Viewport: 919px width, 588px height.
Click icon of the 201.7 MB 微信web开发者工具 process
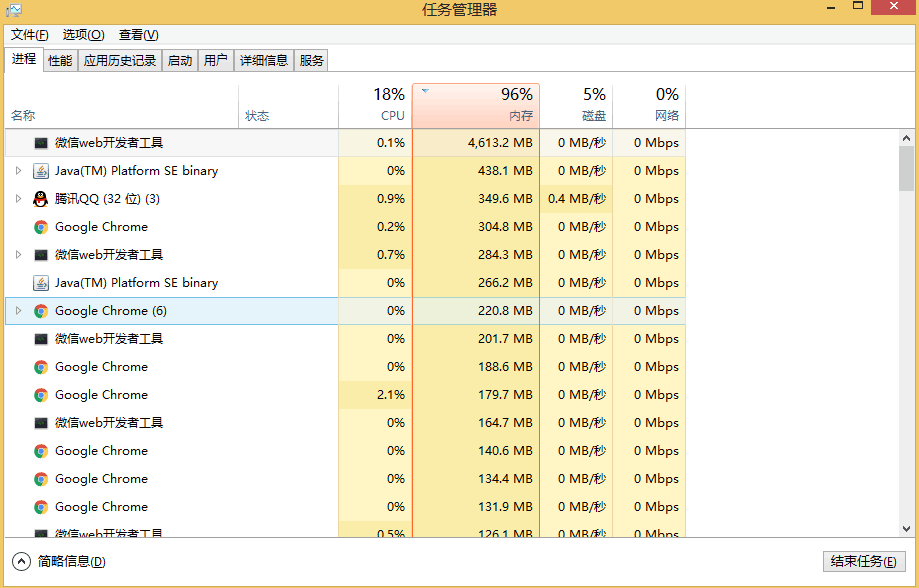[40, 339]
